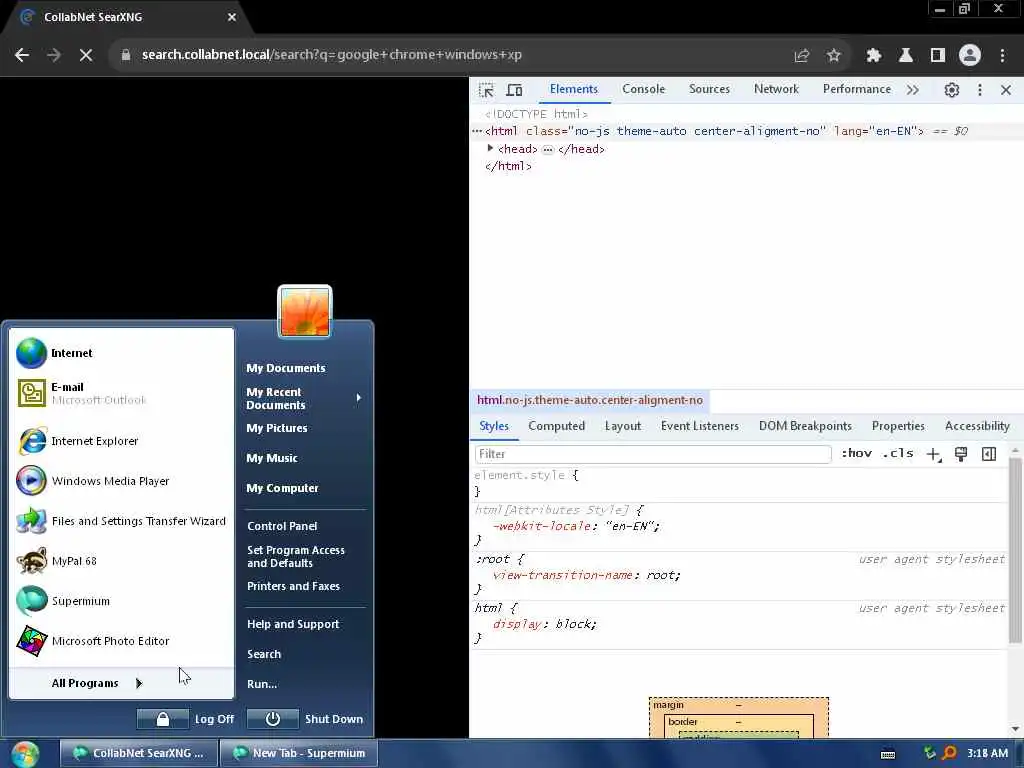Click the styles Filter input field
The image size is (1024, 768).
point(653,454)
